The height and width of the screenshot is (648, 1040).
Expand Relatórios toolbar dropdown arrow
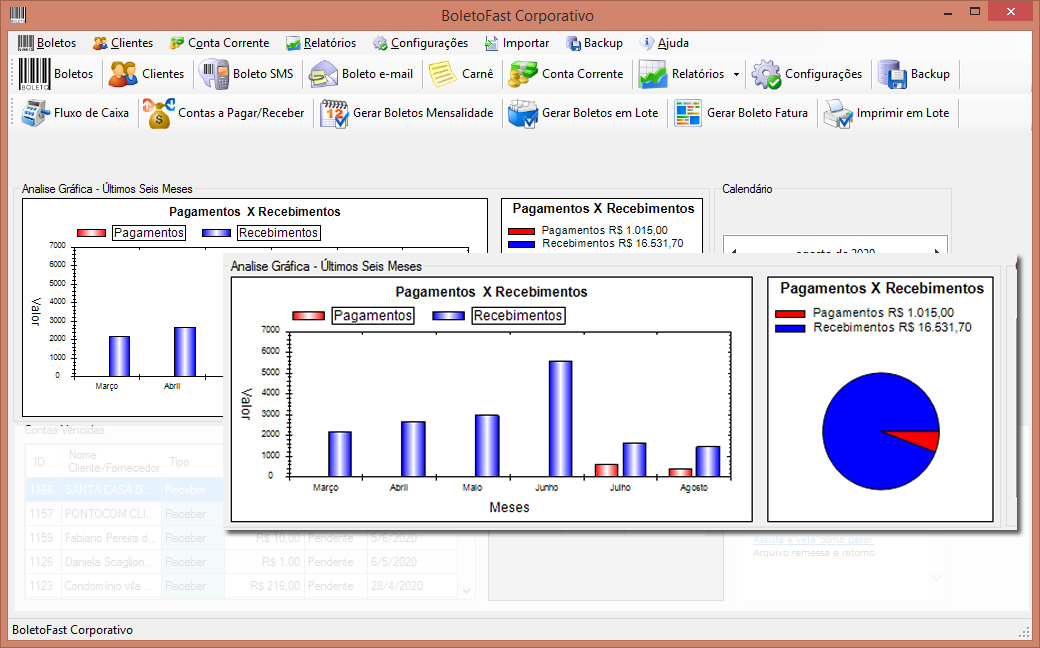[736, 74]
